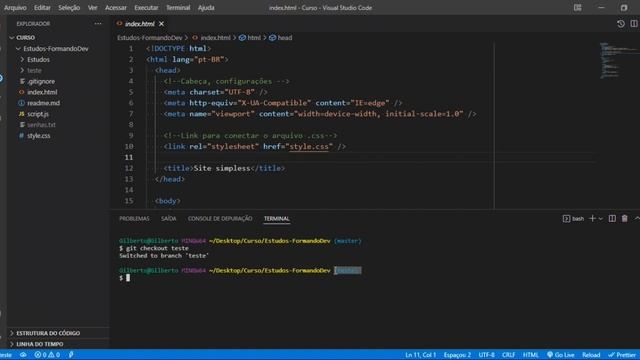The height and width of the screenshot is (360, 640).
Task: Switch to the SAÍDA panel tab
Action: (x=169, y=219)
